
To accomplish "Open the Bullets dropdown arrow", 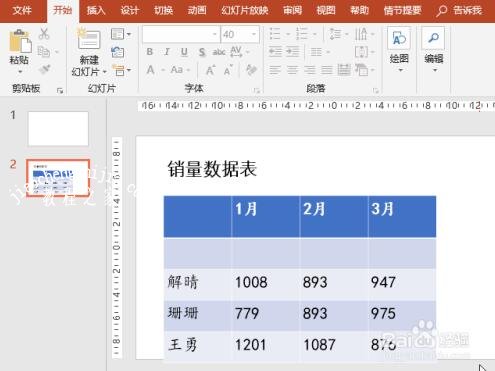I will click(288, 34).
